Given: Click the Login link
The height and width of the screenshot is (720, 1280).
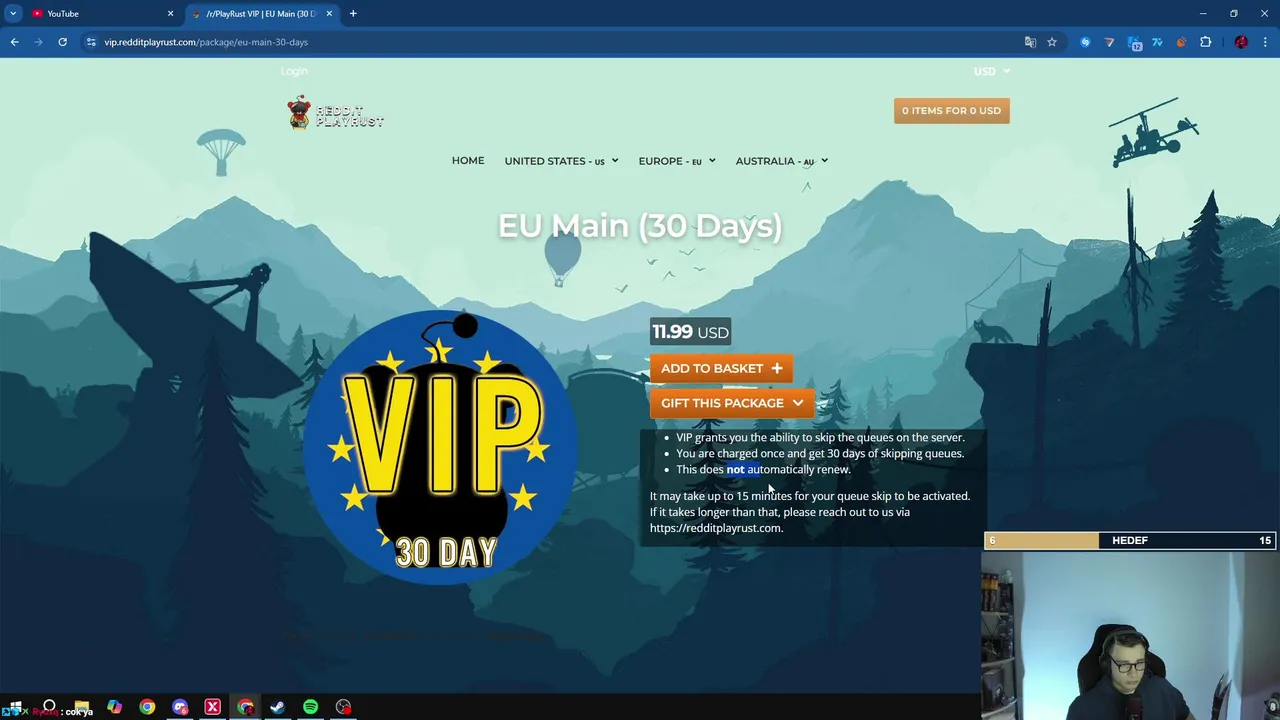Looking at the screenshot, I should coord(294,71).
